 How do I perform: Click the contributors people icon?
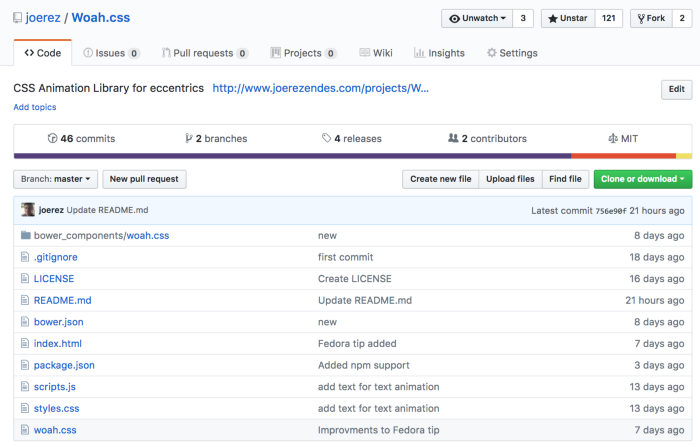(x=453, y=138)
